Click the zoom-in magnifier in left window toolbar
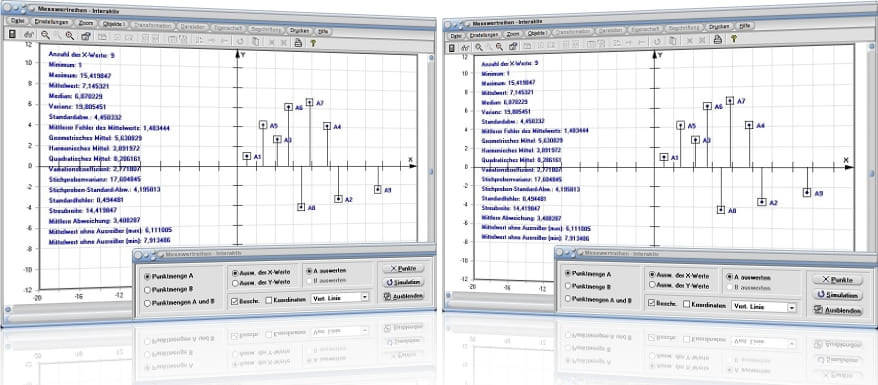The height and width of the screenshot is (385, 878). click(69, 35)
